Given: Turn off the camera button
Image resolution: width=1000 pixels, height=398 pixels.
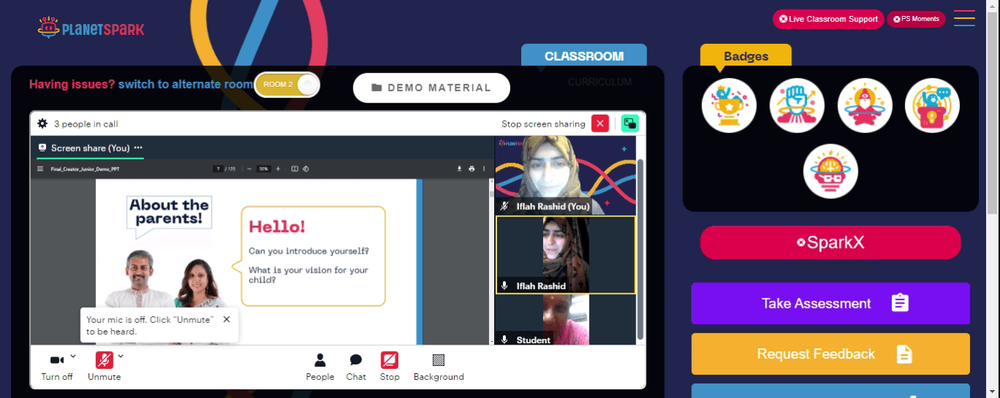Looking at the screenshot, I should [x=57, y=360].
